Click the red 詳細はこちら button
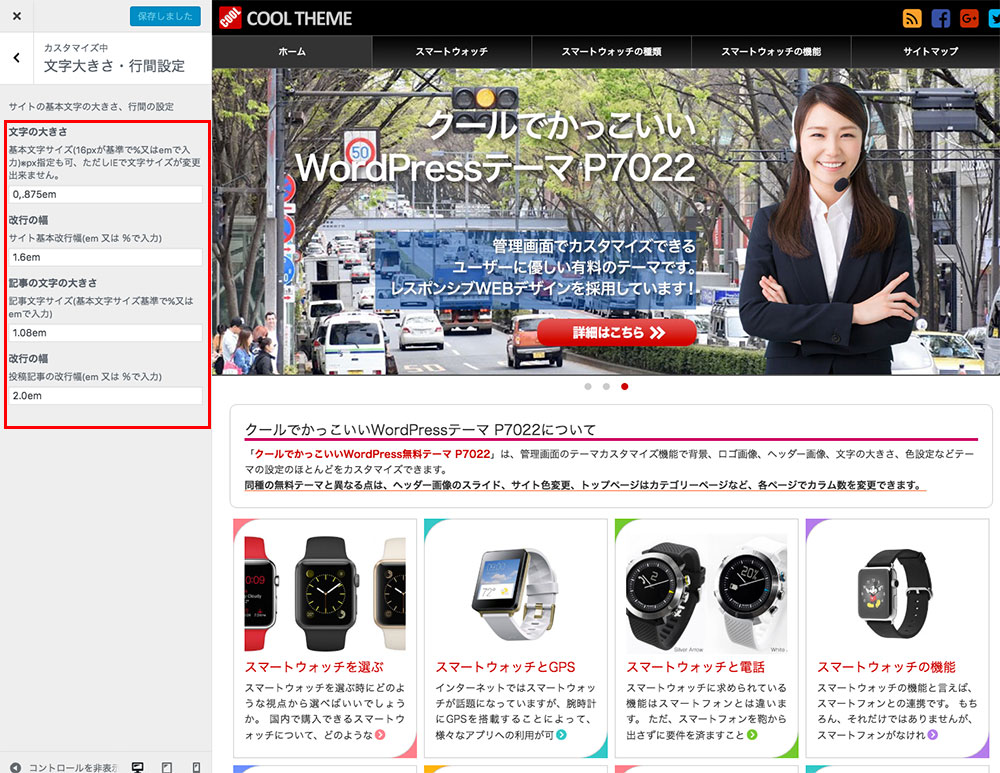The image size is (1000, 773). (617, 332)
